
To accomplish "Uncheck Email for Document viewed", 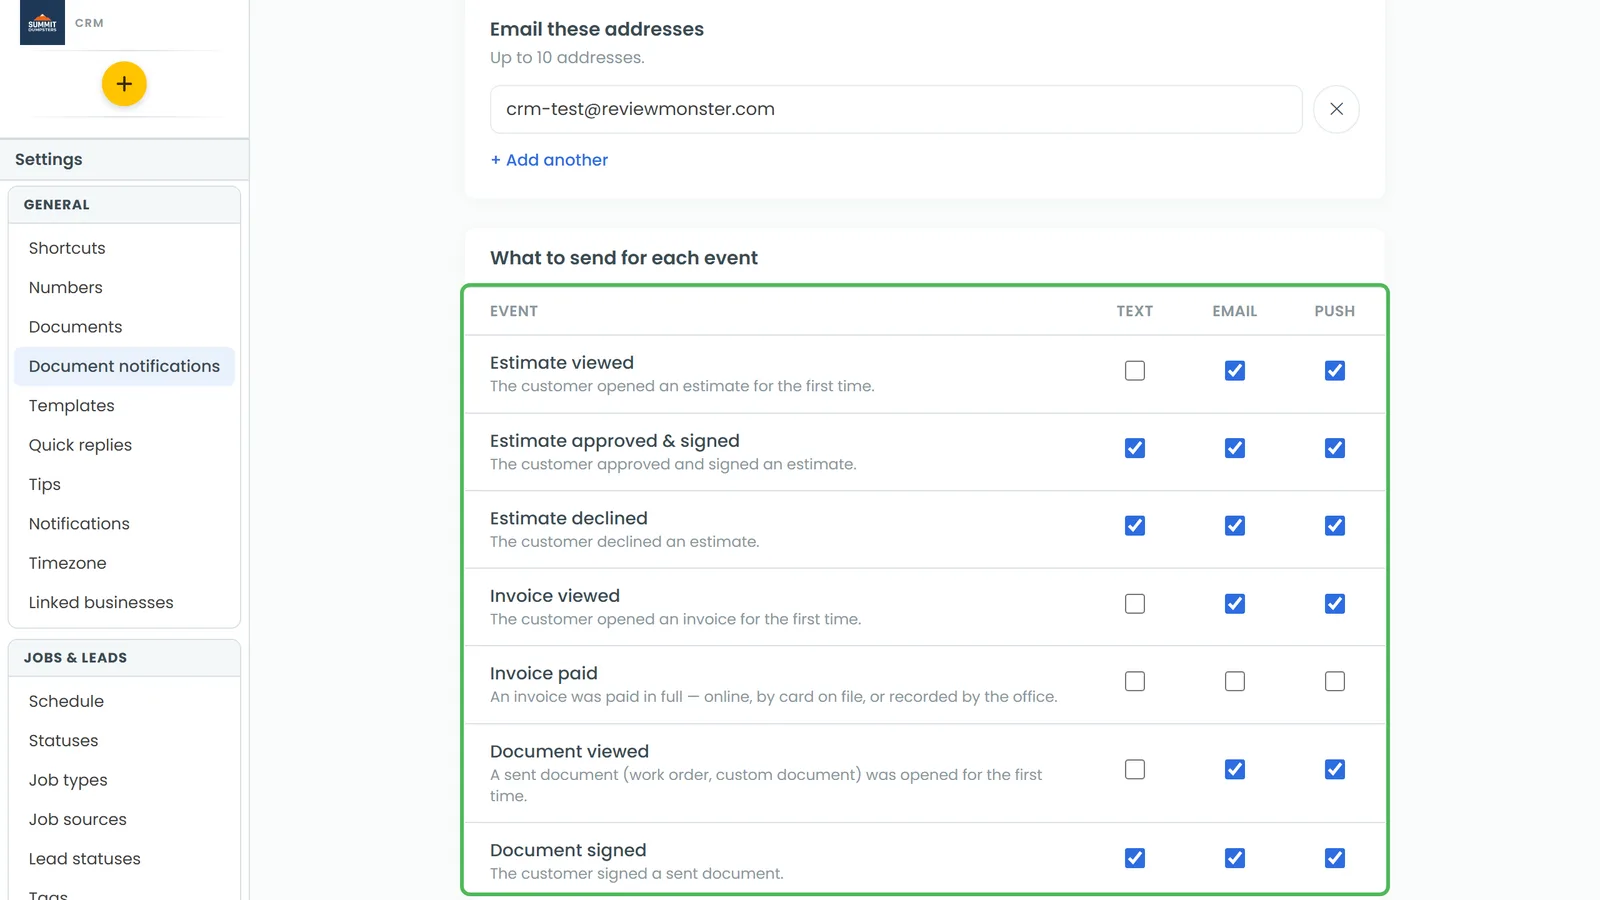I will click(x=1235, y=770).
